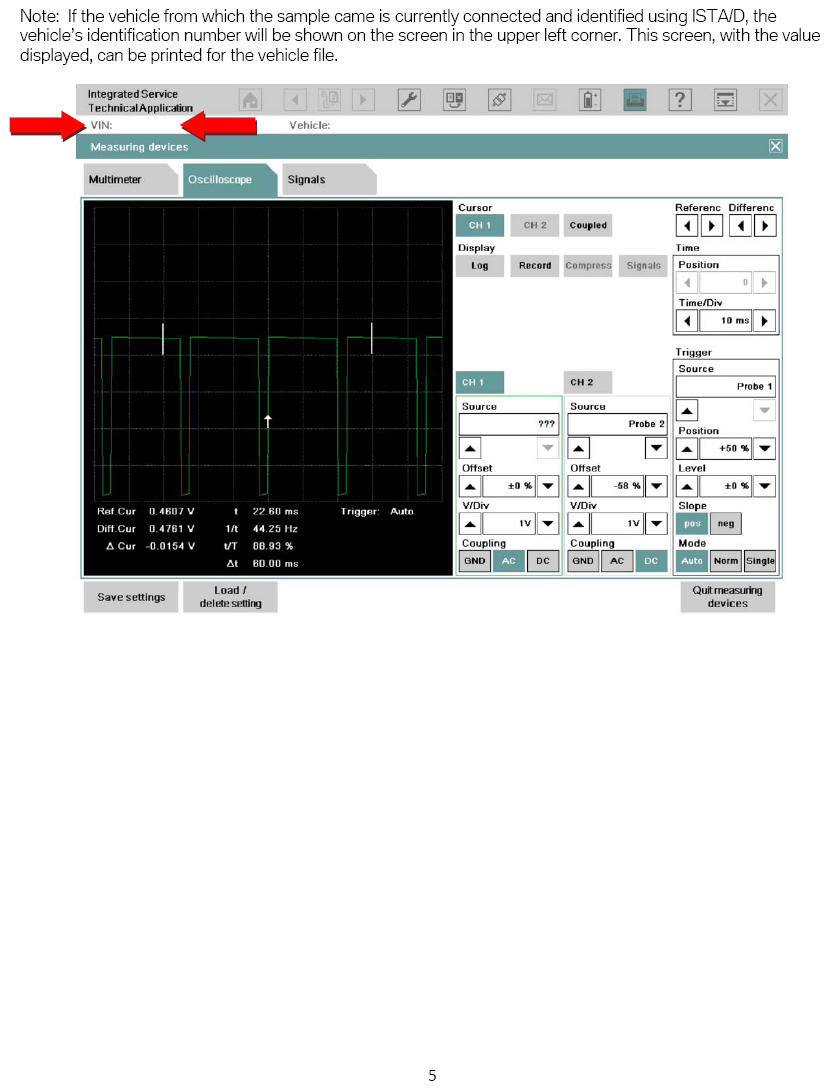Toggle the Compress display button
This screenshot has height=1090, width=829.
pyautogui.click(x=588, y=266)
